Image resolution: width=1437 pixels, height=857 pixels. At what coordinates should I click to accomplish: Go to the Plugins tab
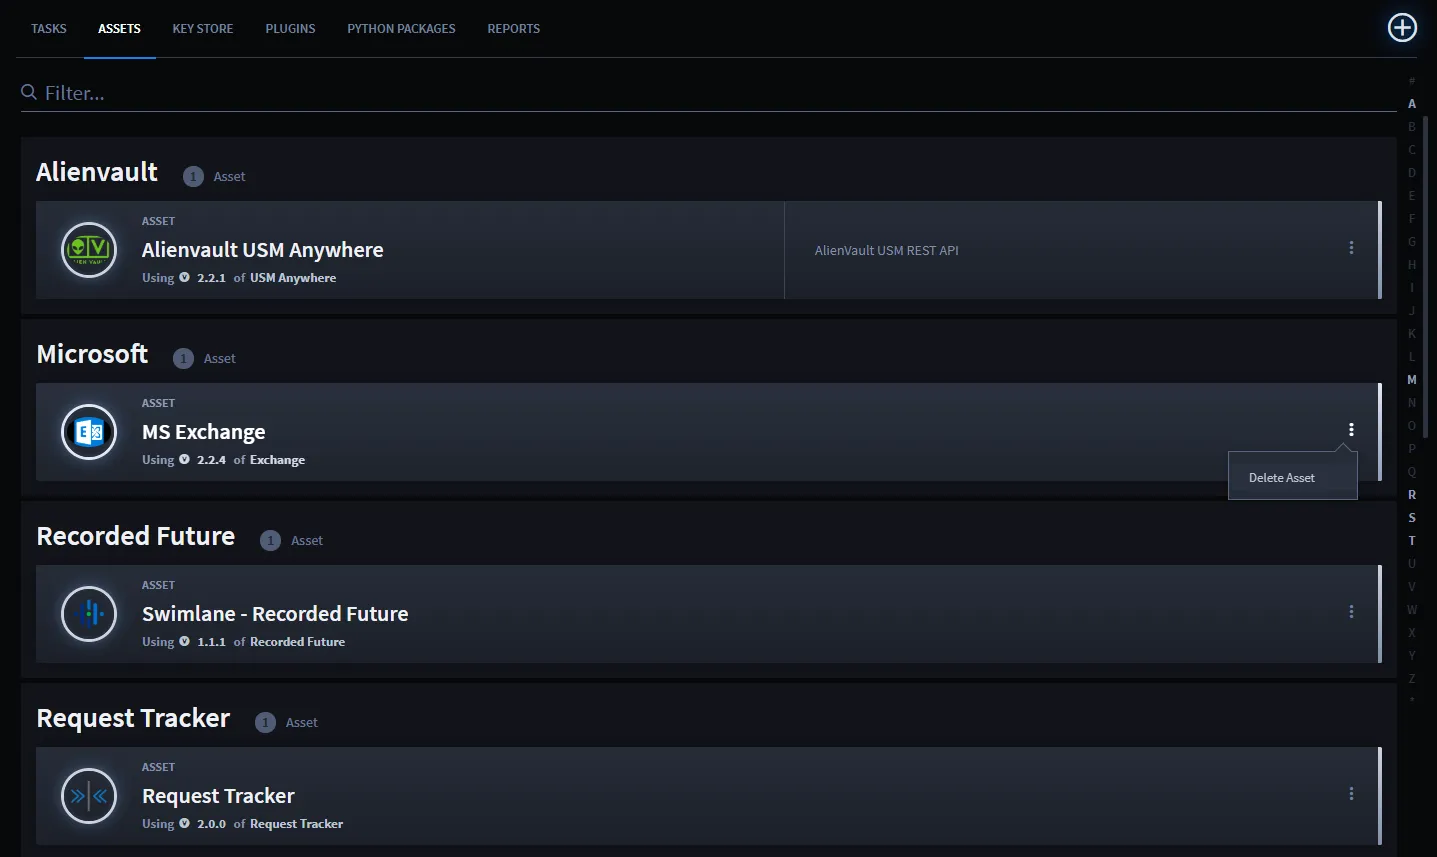(290, 29)
